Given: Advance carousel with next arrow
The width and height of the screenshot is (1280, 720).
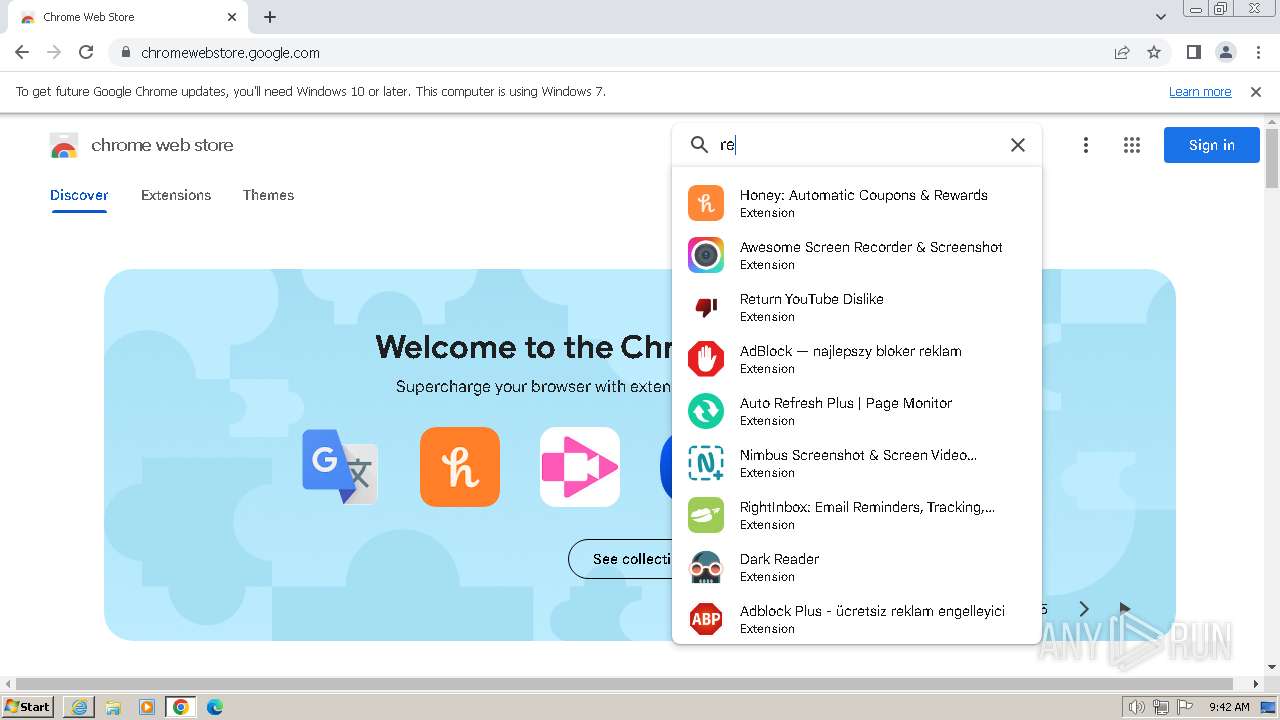Looking at the screenshot, I should pos(1083,609).
